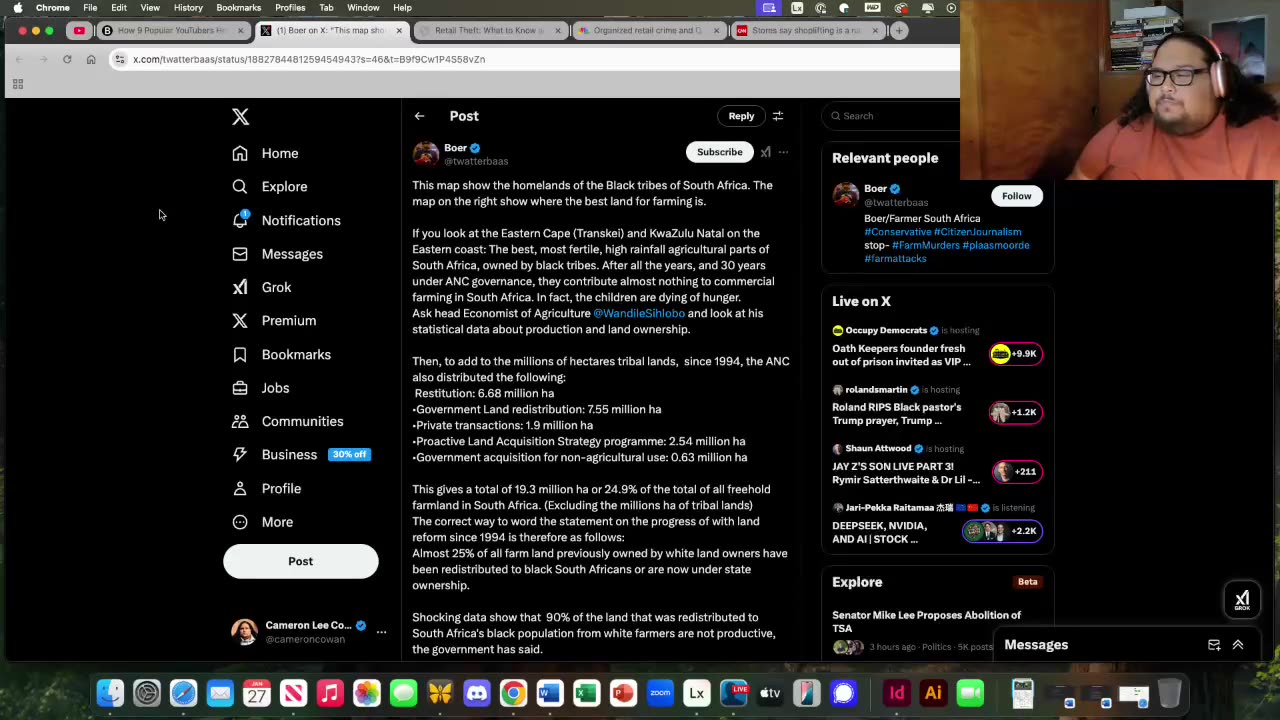Compose new message icon in Messages drawer
This screenshot has width=1280, height=720.
(x=1214, y=645)
